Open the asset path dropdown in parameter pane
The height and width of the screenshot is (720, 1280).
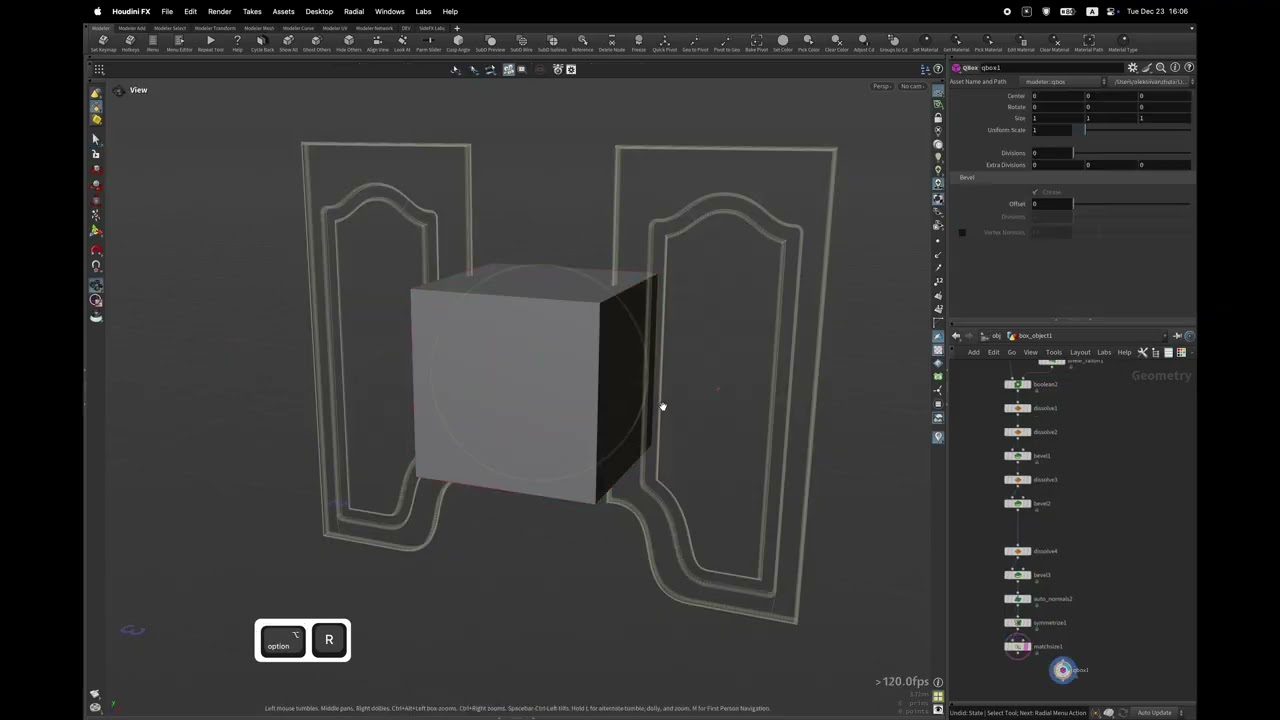(1152, 82)
